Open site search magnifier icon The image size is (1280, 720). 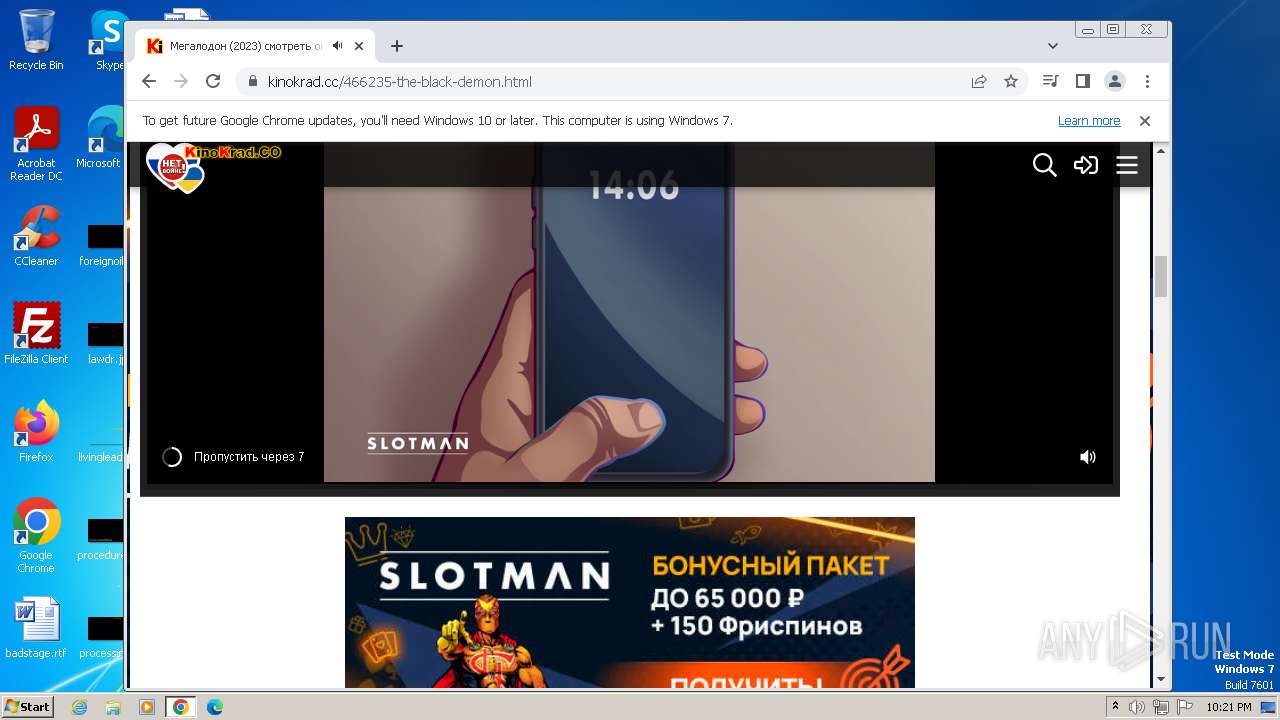pyautogui.click(x=1044, y=165)
